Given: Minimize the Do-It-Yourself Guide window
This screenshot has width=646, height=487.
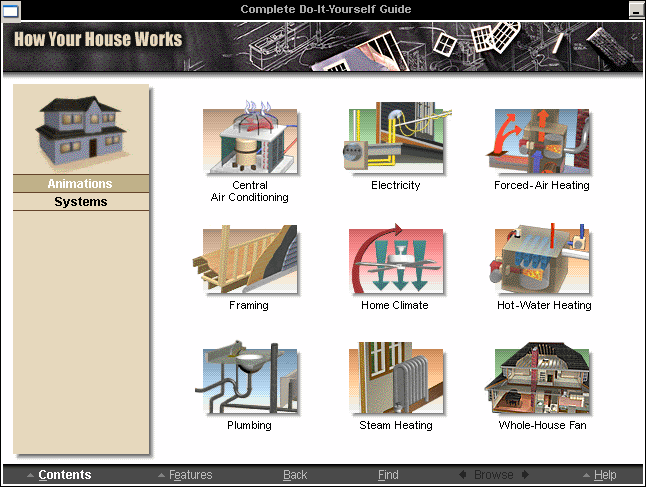Looking at the screenshot, I should coord(637,10).
